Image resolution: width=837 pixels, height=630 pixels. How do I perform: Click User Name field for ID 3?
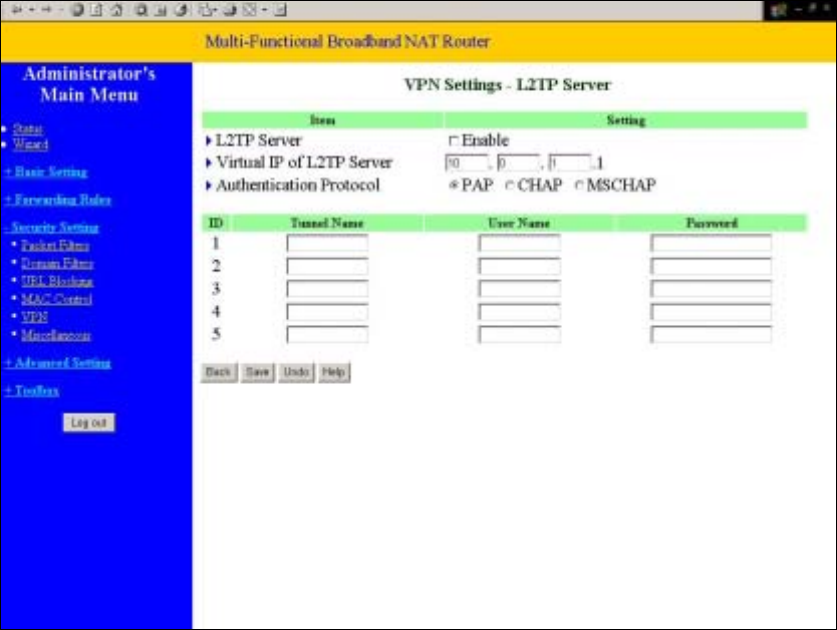(x=519, y=289)
